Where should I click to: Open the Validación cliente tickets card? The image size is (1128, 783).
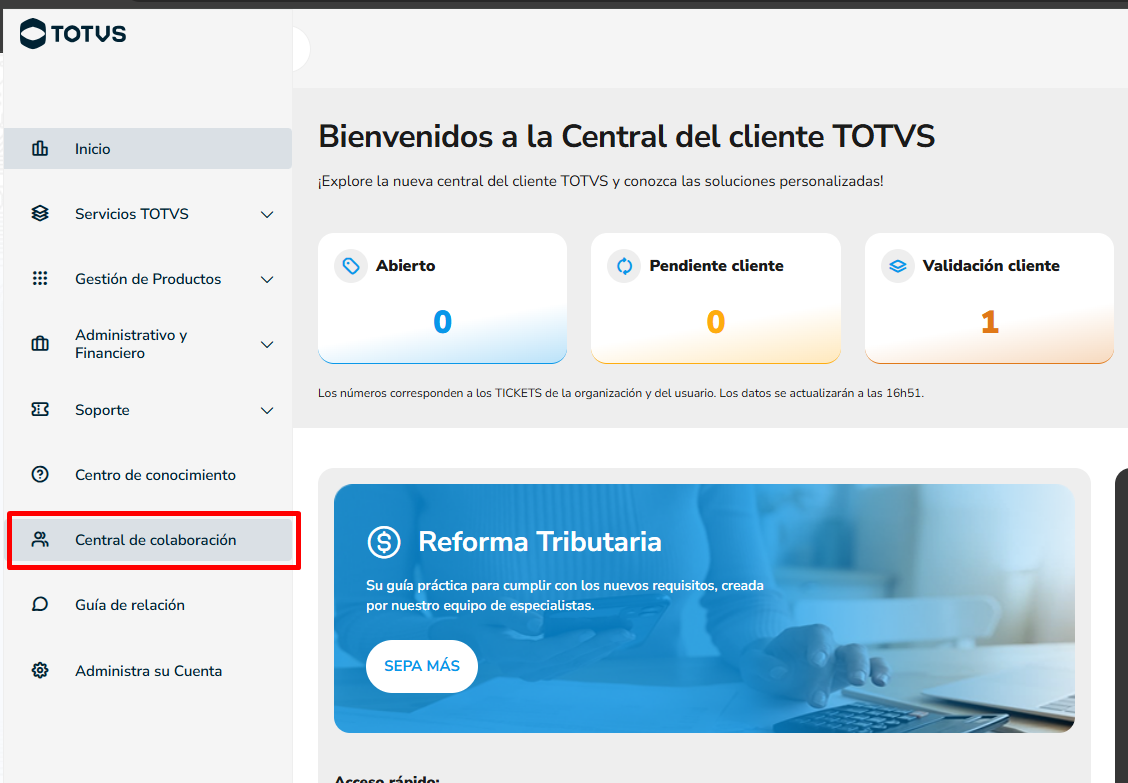[989, 298]
